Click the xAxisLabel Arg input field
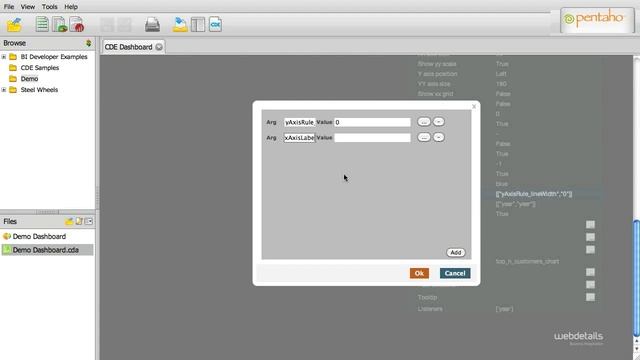Image resolution: width=640 pixels, height=360 pixels. click(x=300, y=138)
